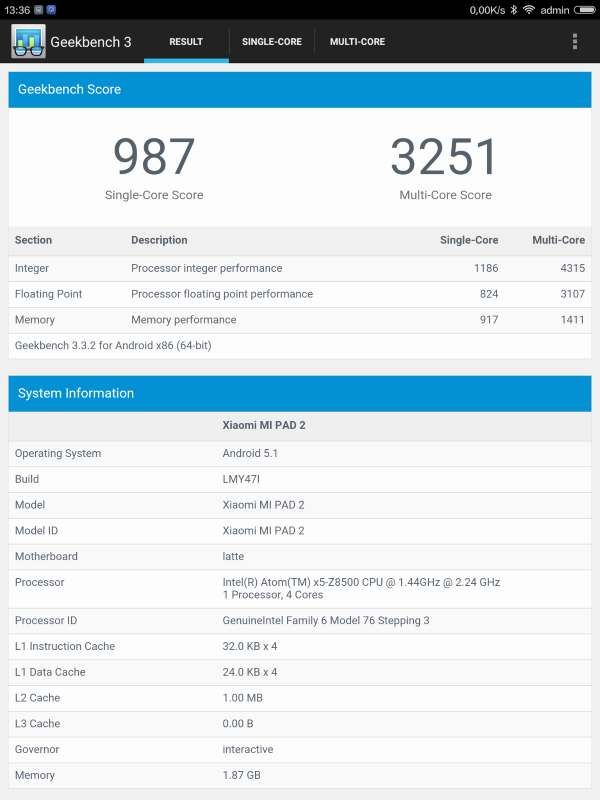Tap the clock in the status bar
The image size is (600, 800).
tap(16, 10)
